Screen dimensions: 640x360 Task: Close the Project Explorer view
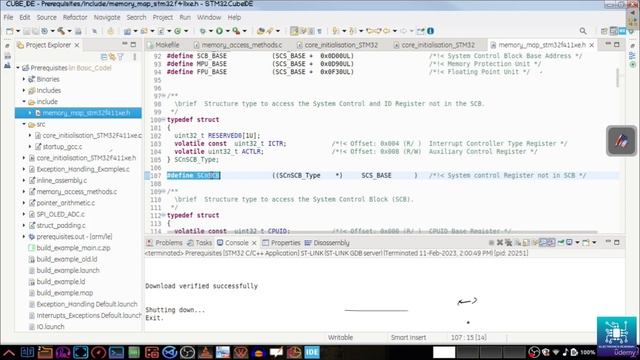click(77, 45)
